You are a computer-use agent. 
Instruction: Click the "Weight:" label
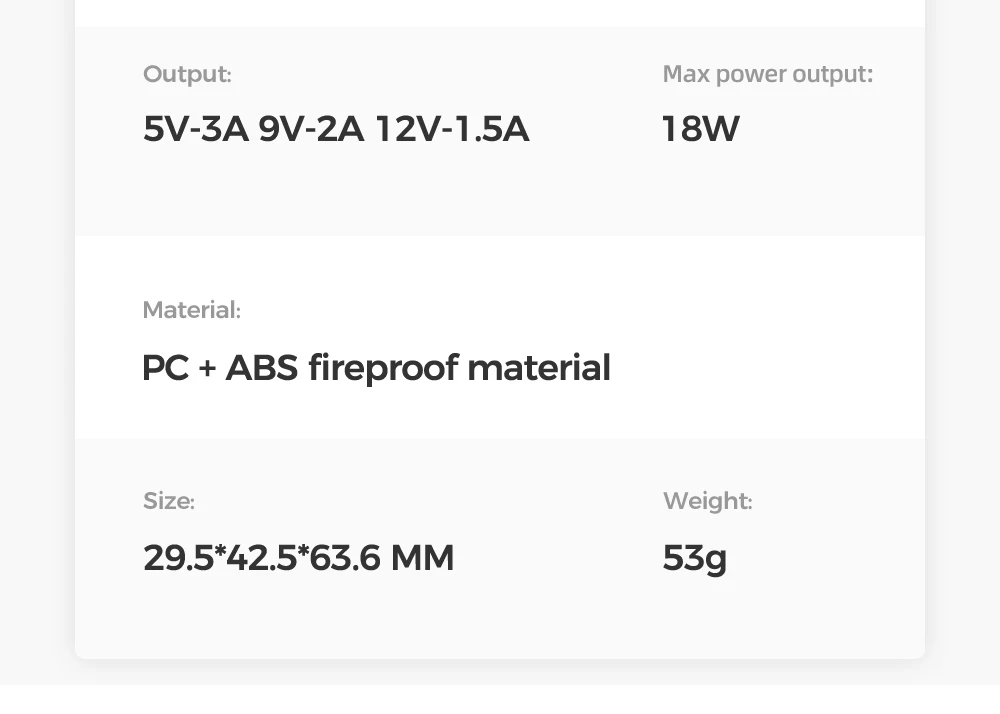[708, 501]
